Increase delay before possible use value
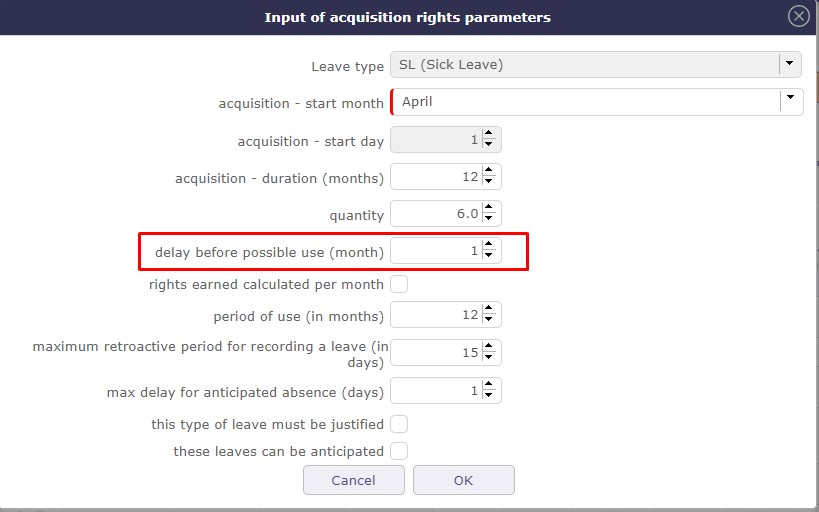The image size is (819, 512). pyautogui.click(x=488, y=245)
